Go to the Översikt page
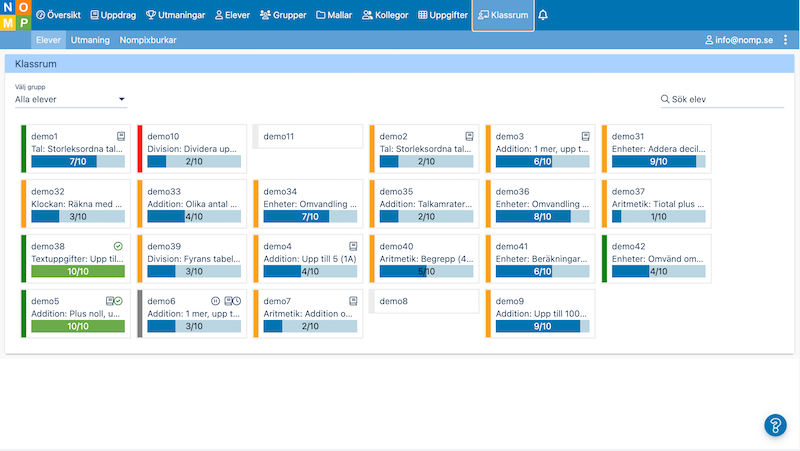 (x=58, y=16)
